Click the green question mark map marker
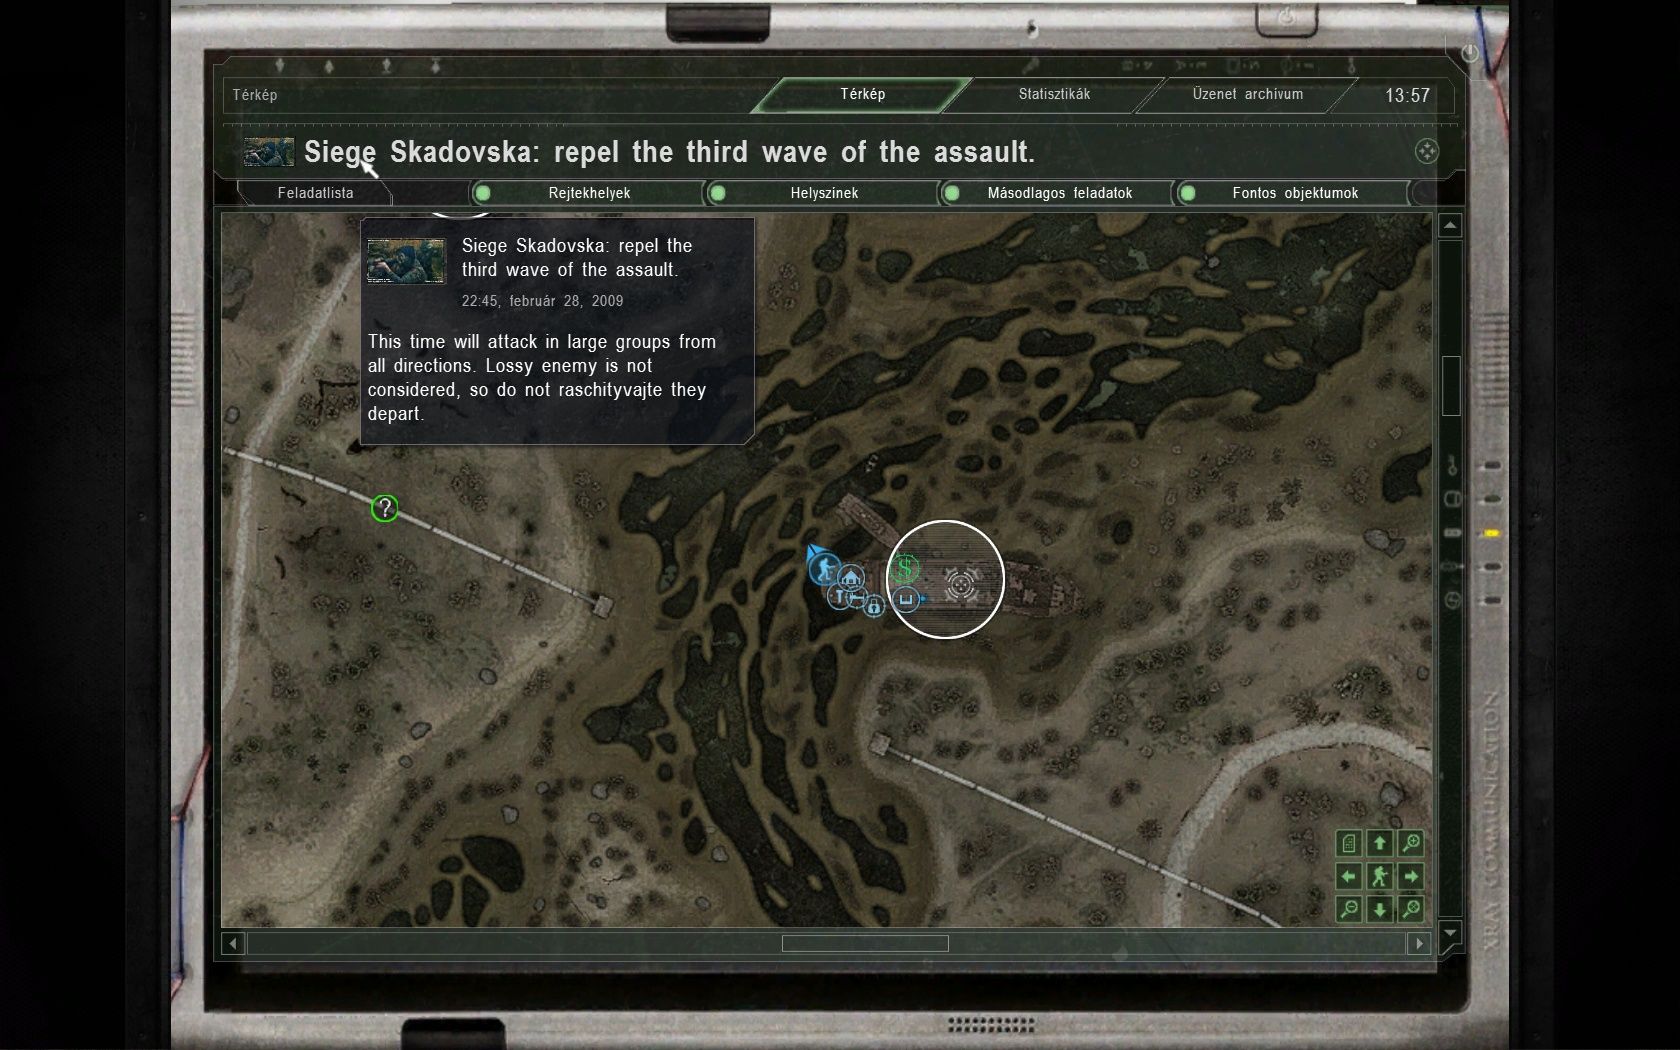 coord(384,508)
